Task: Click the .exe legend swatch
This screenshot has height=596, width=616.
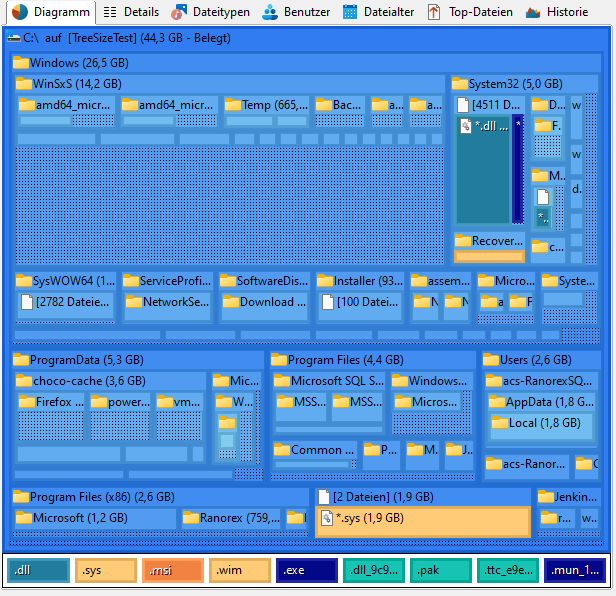Action: (307, 570)
